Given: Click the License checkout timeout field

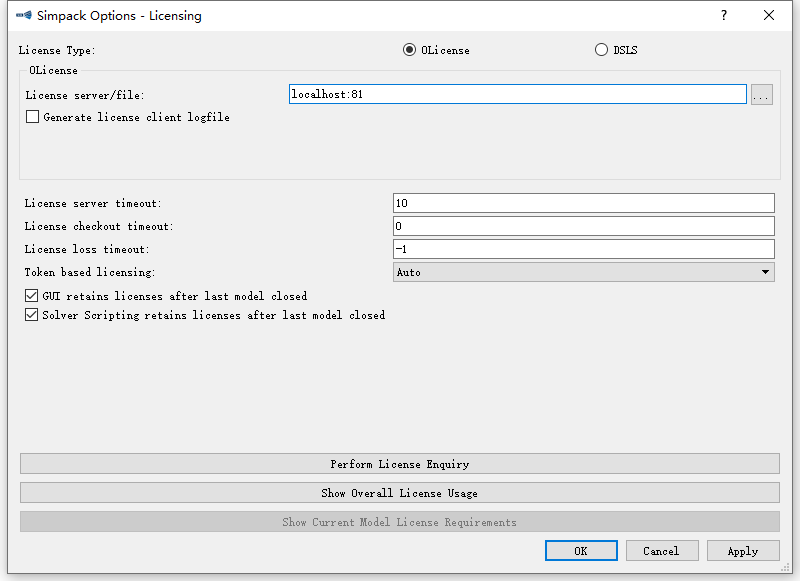Looking at the screenshot, I should tap(584, 226).
